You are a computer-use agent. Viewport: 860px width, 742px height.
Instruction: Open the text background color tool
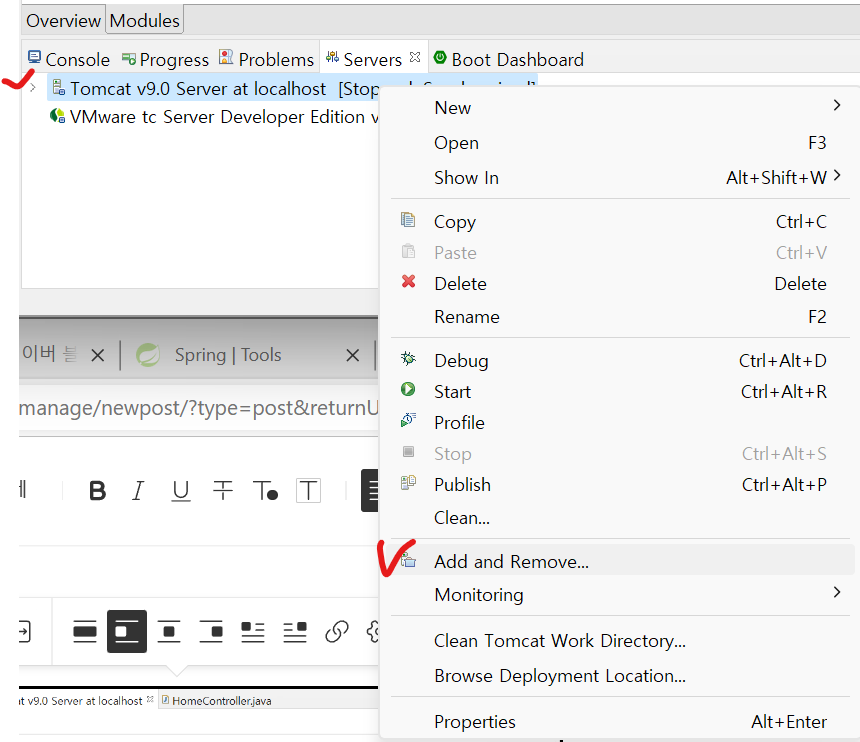tap(308, 490)
